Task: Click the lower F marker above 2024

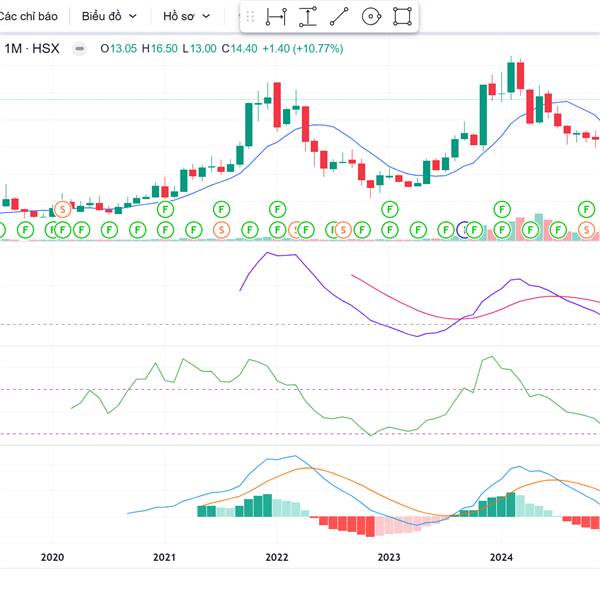Action: click(x=502, y=230)
